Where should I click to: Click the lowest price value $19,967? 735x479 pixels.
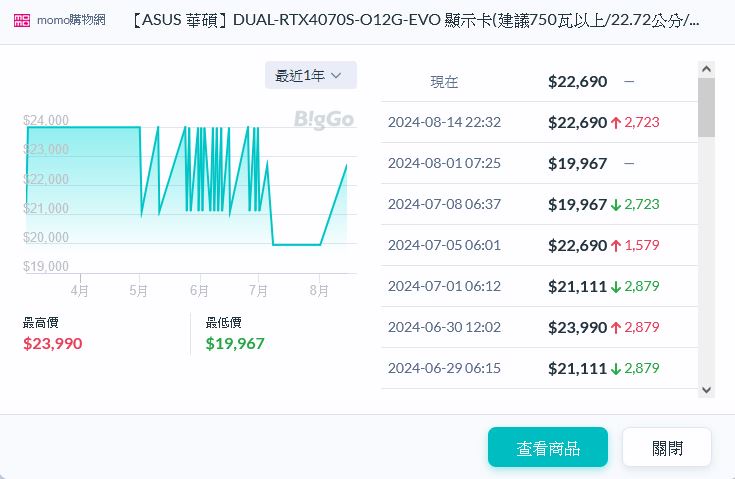[x=235, y=344]
